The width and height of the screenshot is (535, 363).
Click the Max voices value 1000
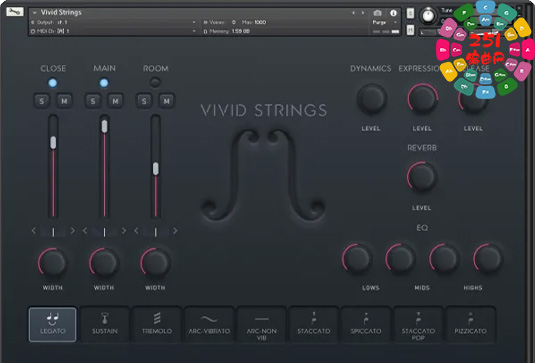point(260,22)
